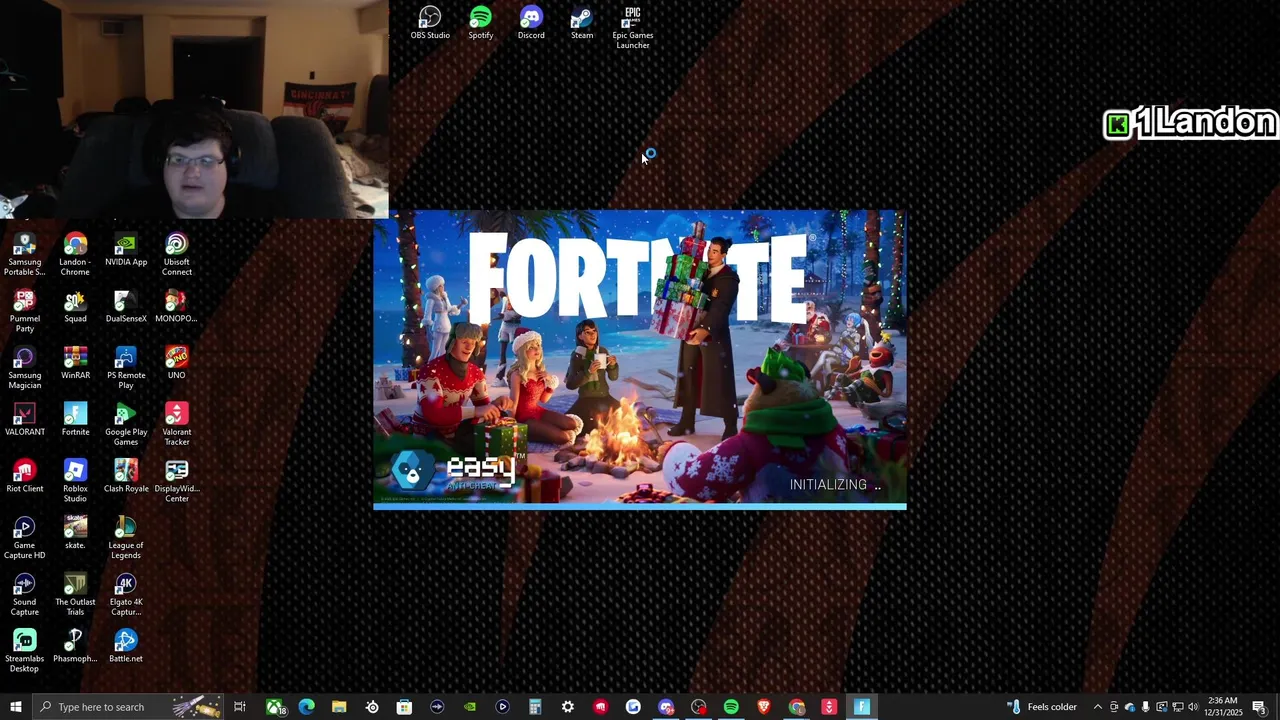This screenshot has height=720, width=1280.
Task: Select the WinRAR desktop icon
Action: [75, 364]
